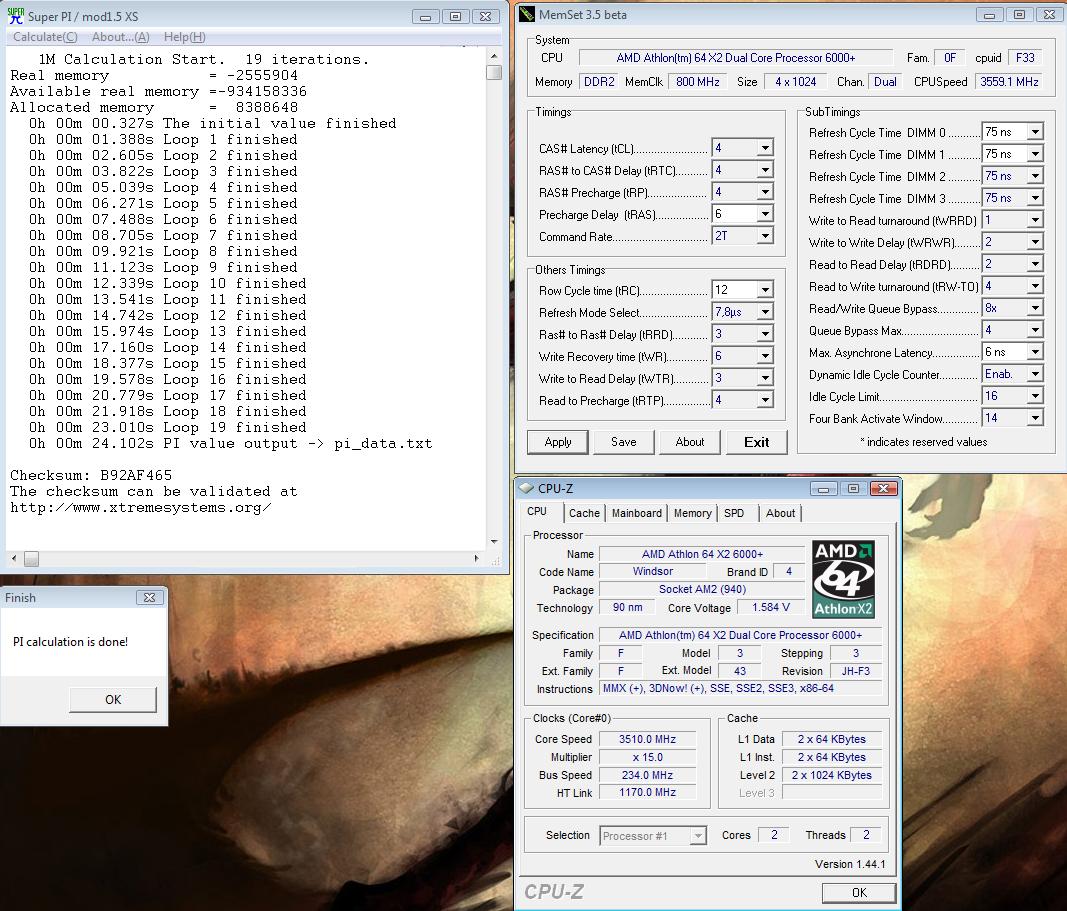Open the Help menu in Super PI

184,37
